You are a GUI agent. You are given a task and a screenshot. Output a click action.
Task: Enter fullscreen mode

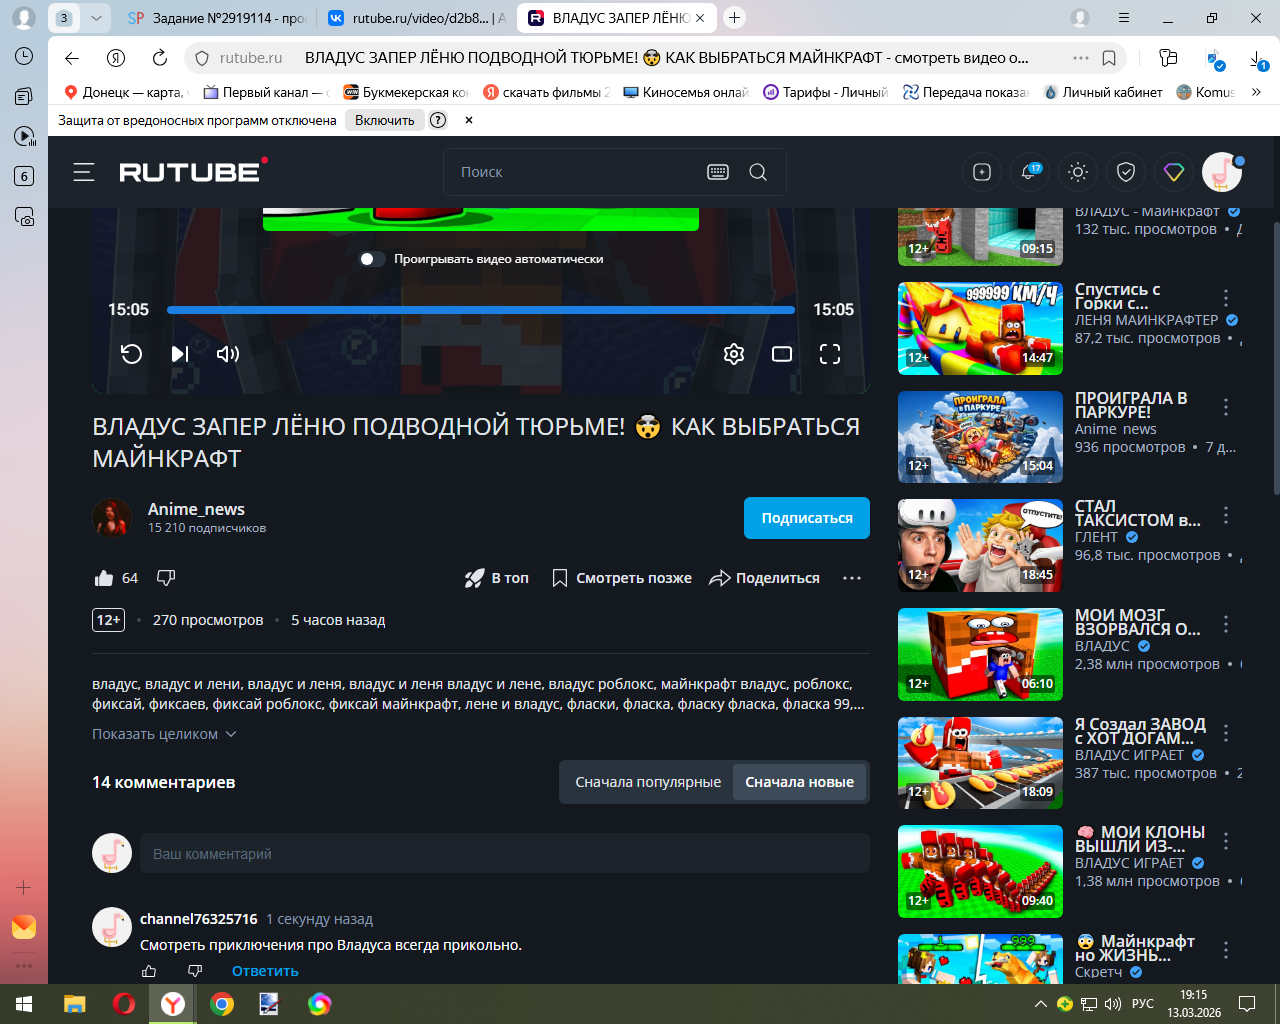click(830, 354)
